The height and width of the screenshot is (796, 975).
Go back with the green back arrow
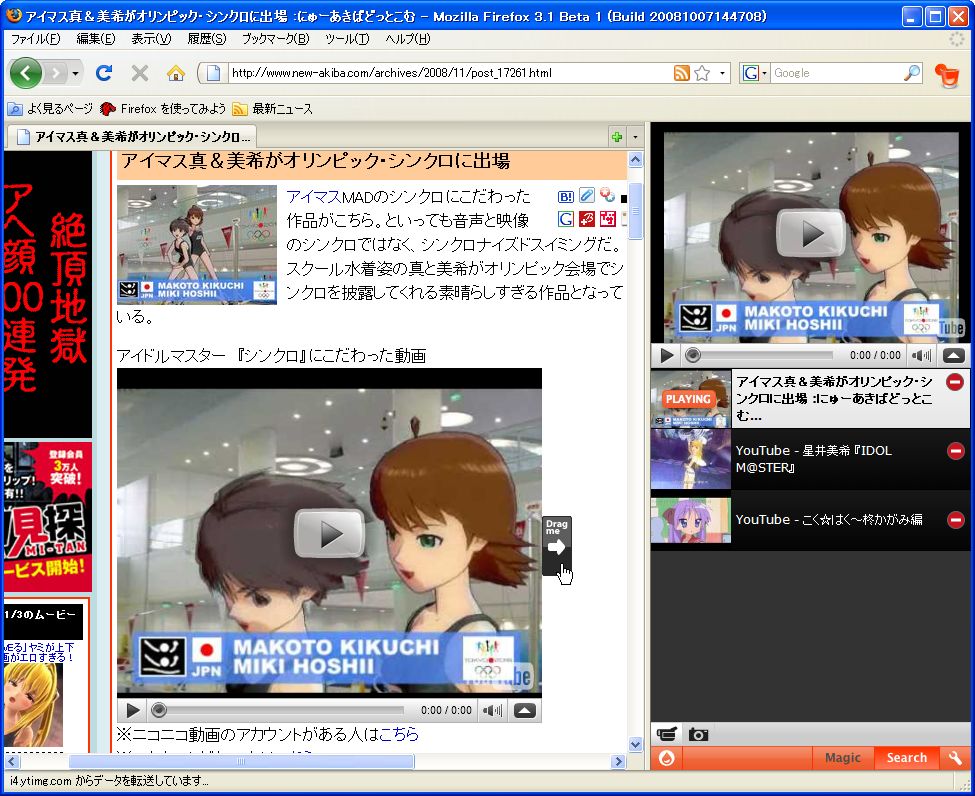(25, 73)
